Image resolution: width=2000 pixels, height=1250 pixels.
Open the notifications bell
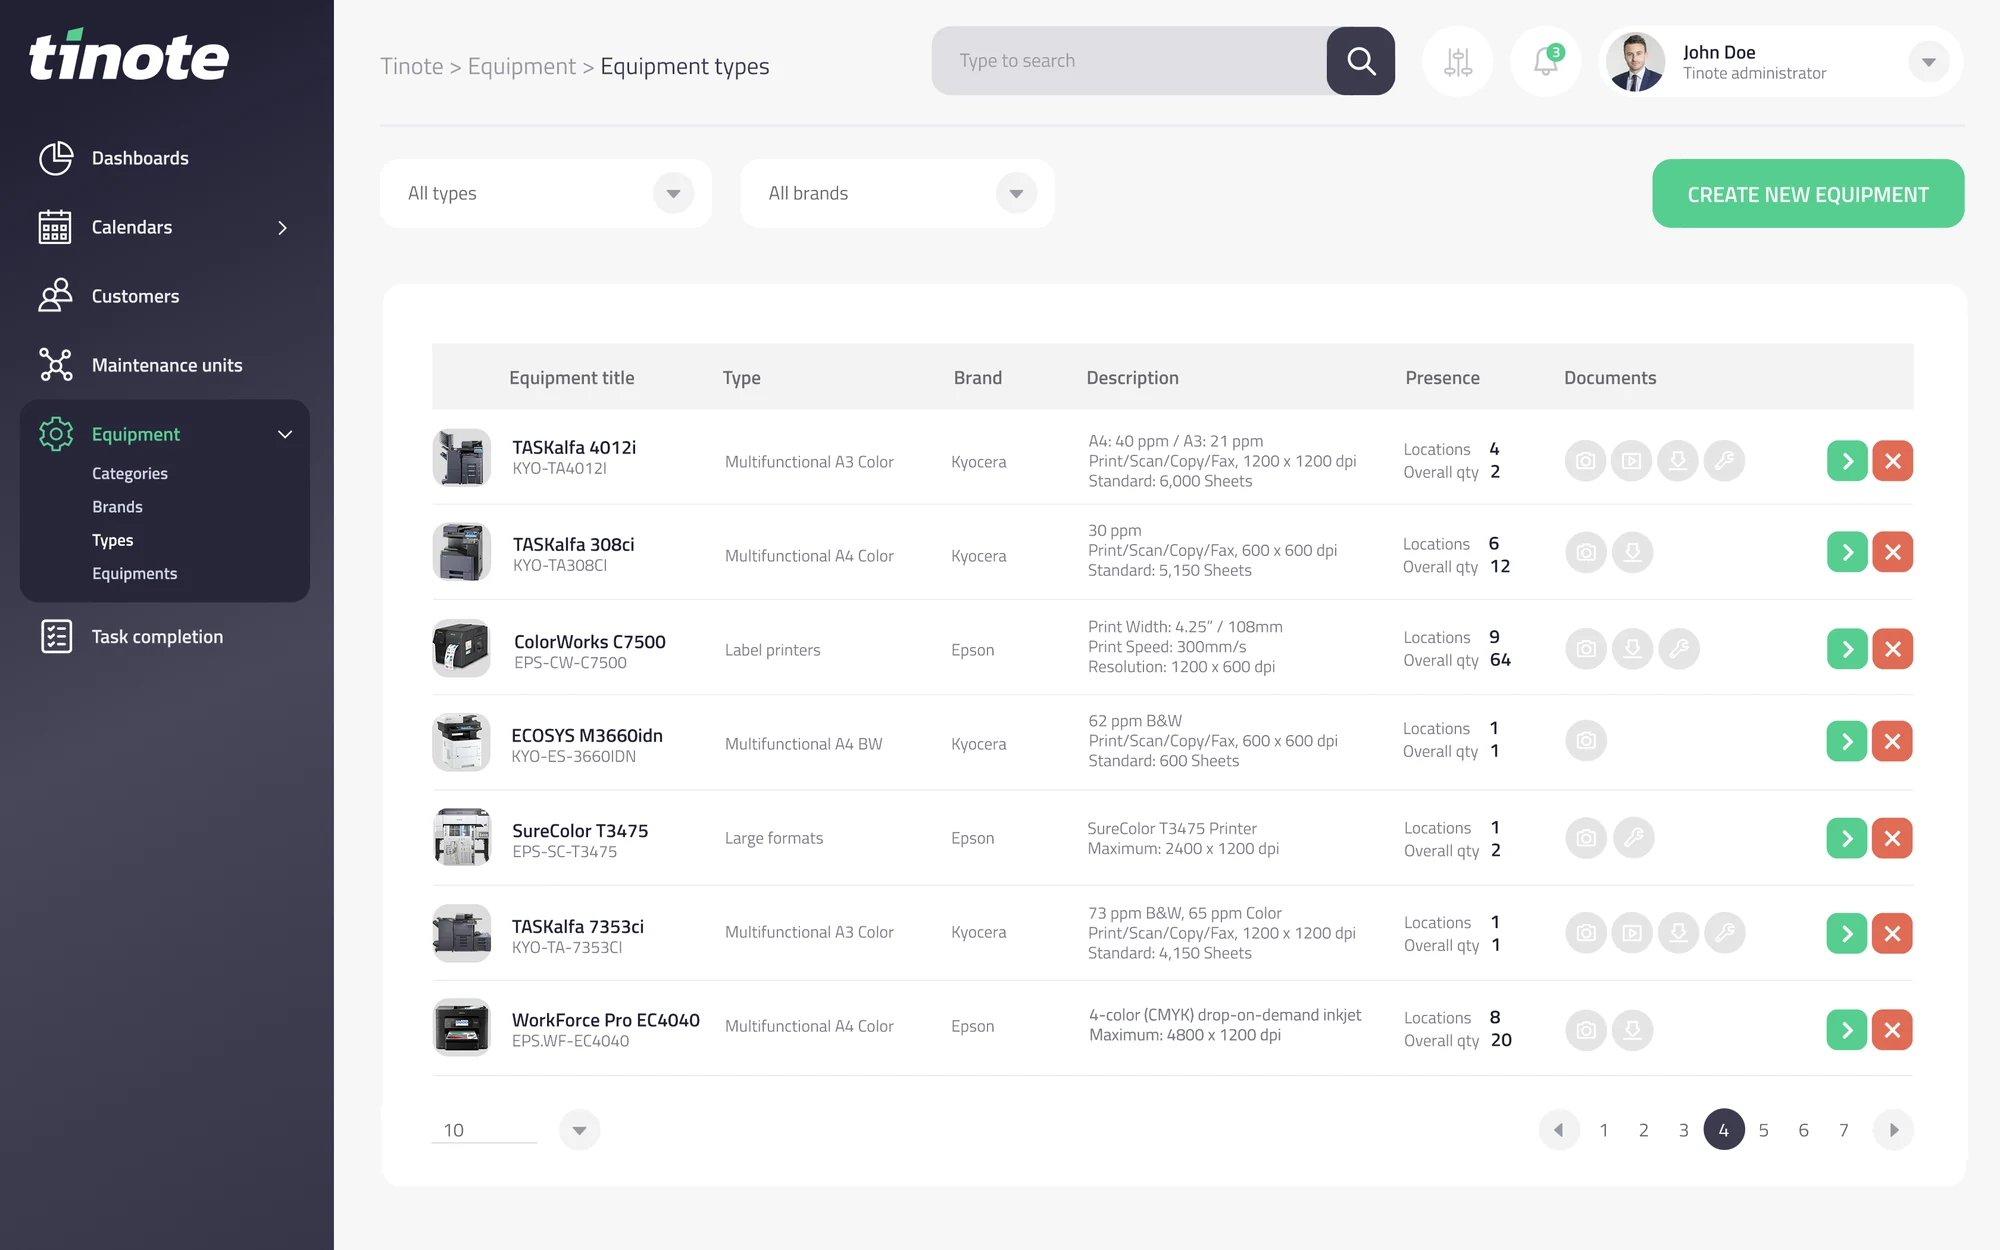pyautogui.click(x=1546, y=62)
